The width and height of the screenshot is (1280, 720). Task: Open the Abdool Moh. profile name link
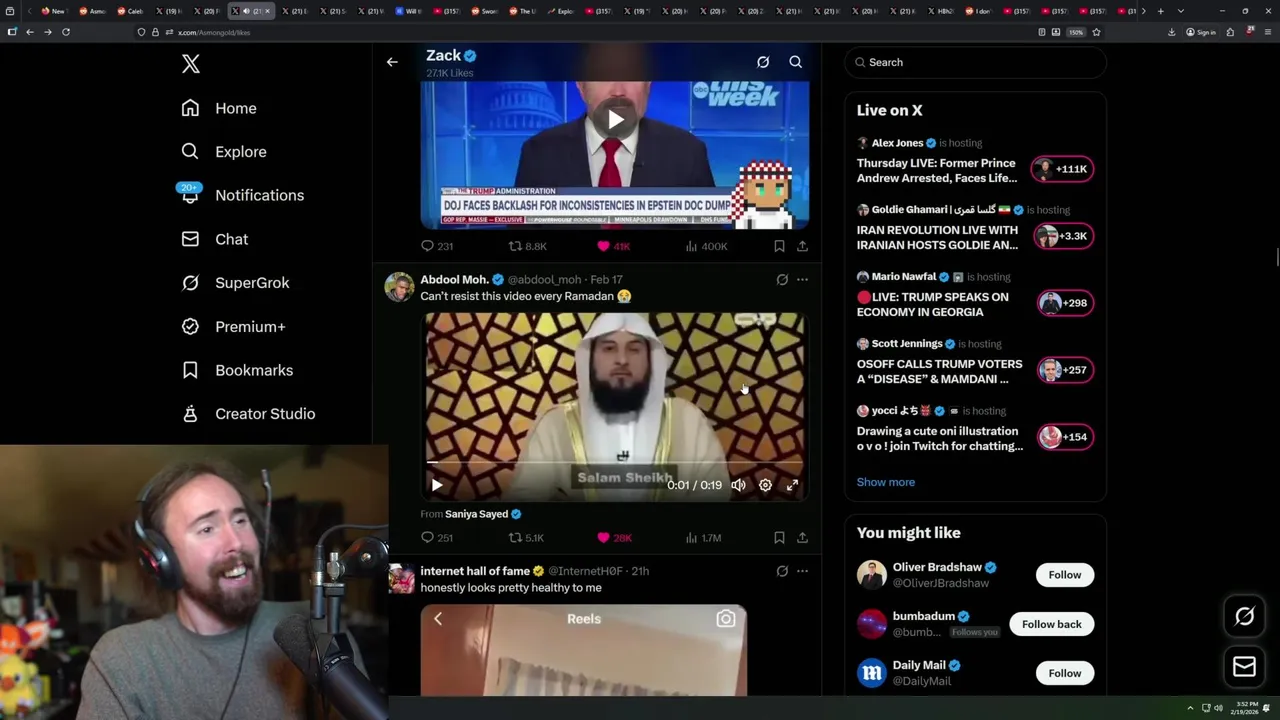[454, 280]
